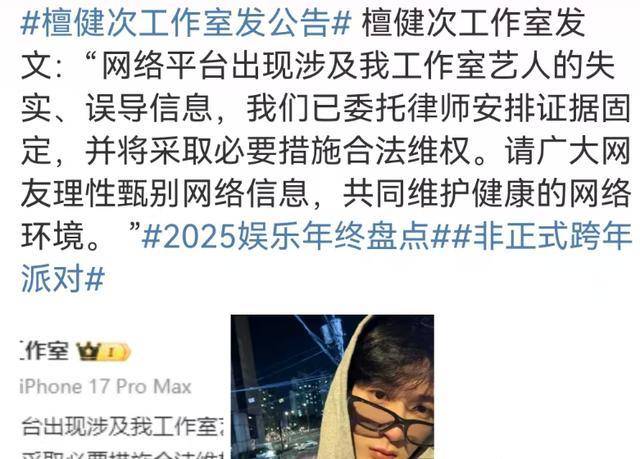This screenshot has height=459, width=640.
Task: Tap the cut-off embedded text line at bottom
Action: [x=124, y=455]
